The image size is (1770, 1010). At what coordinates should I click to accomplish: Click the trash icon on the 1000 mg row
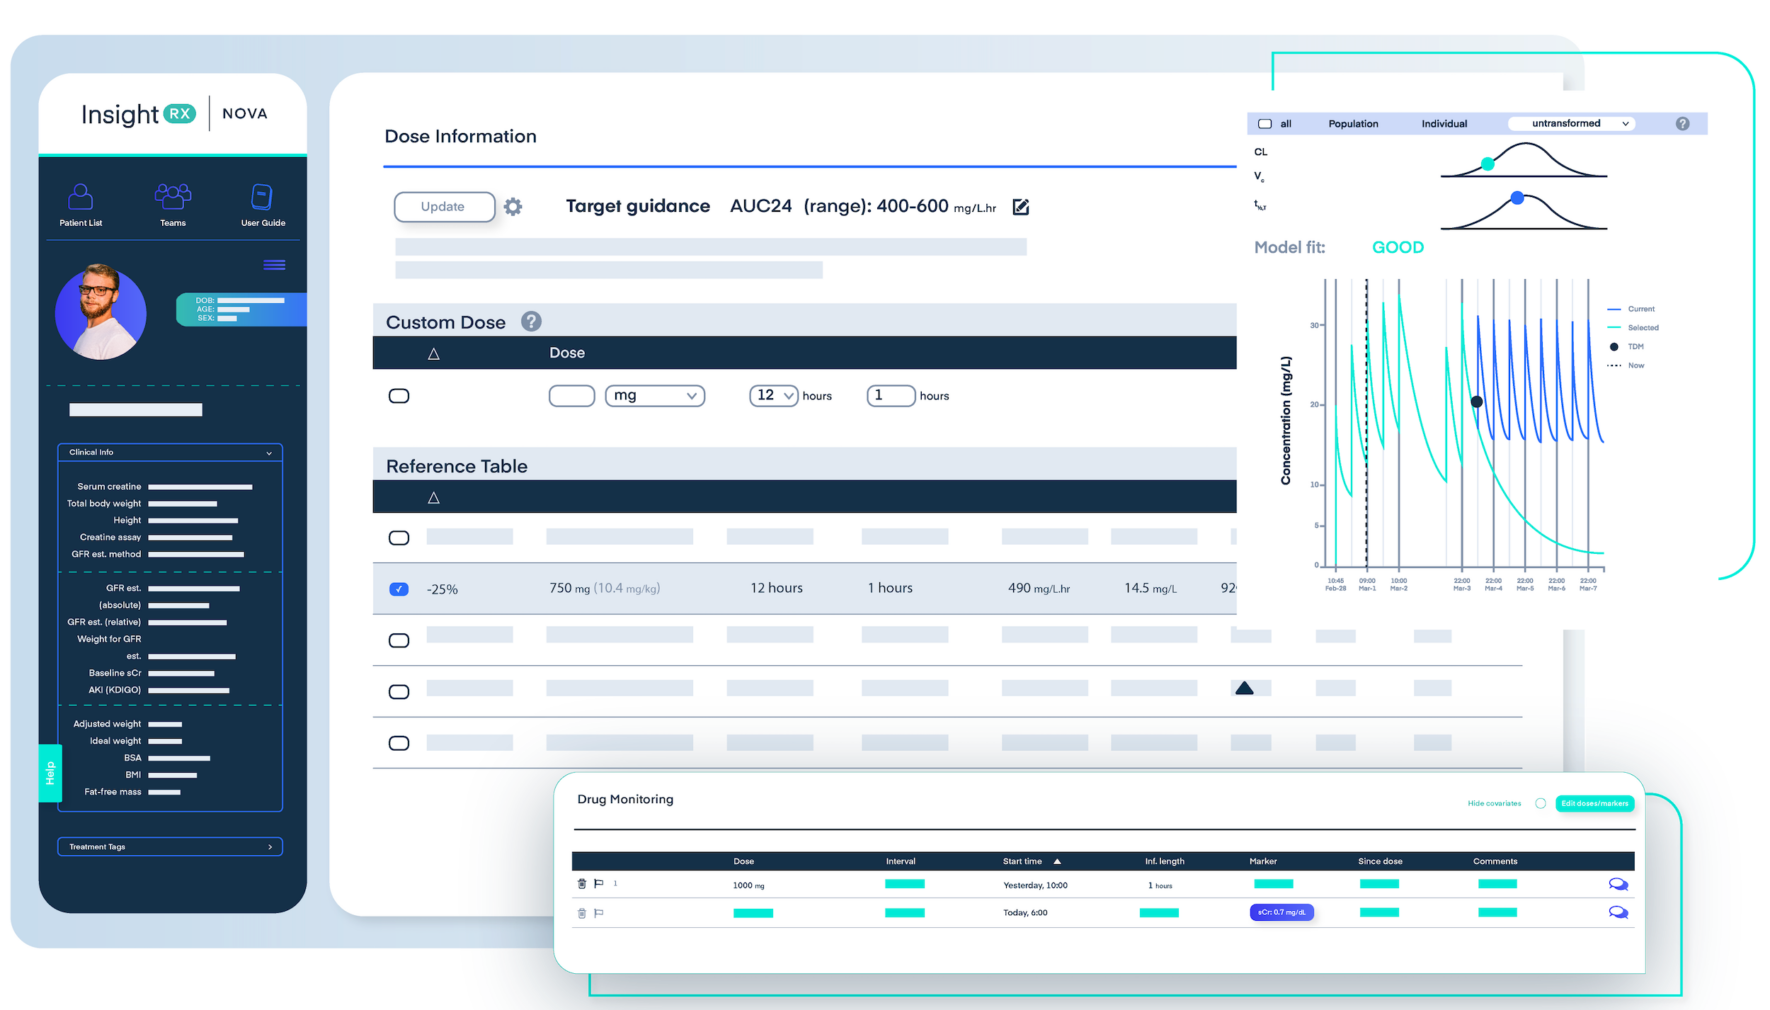click(582, 884)
